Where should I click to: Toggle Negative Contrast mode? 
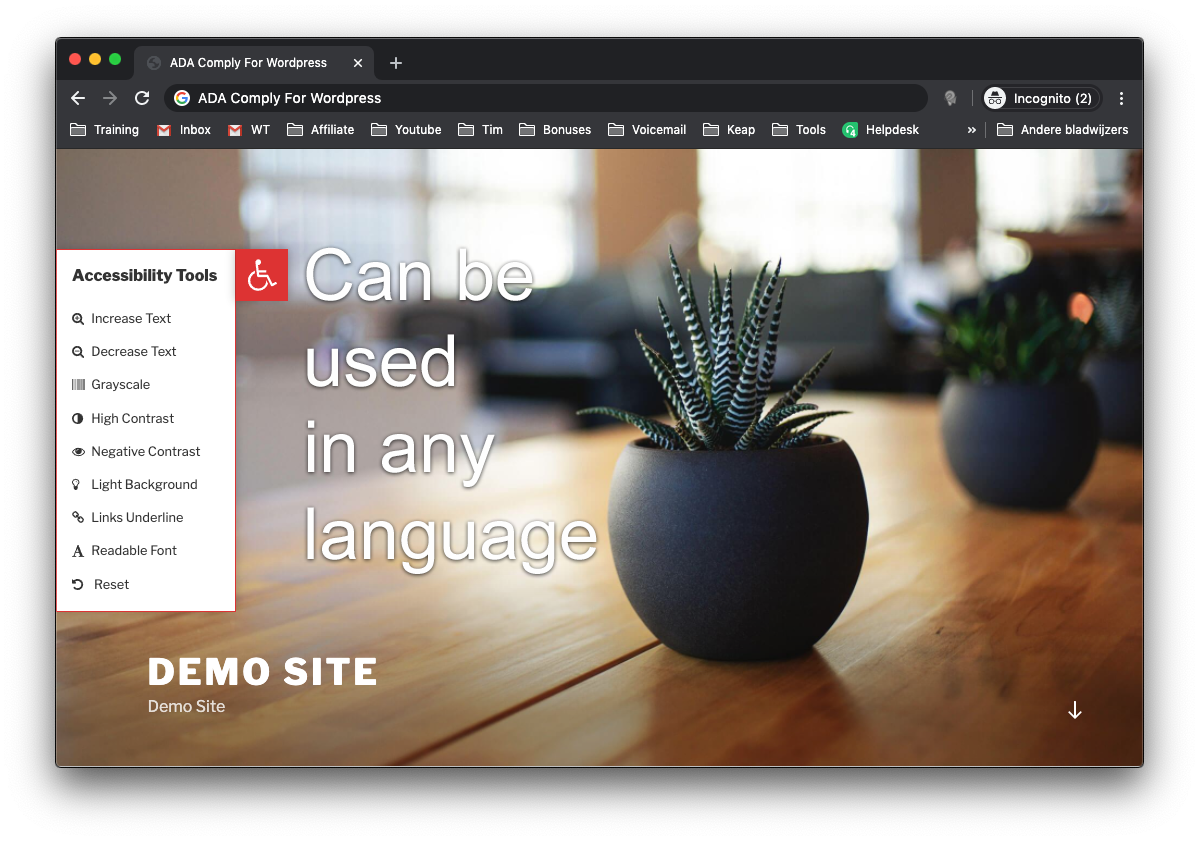tap(136, 452)
